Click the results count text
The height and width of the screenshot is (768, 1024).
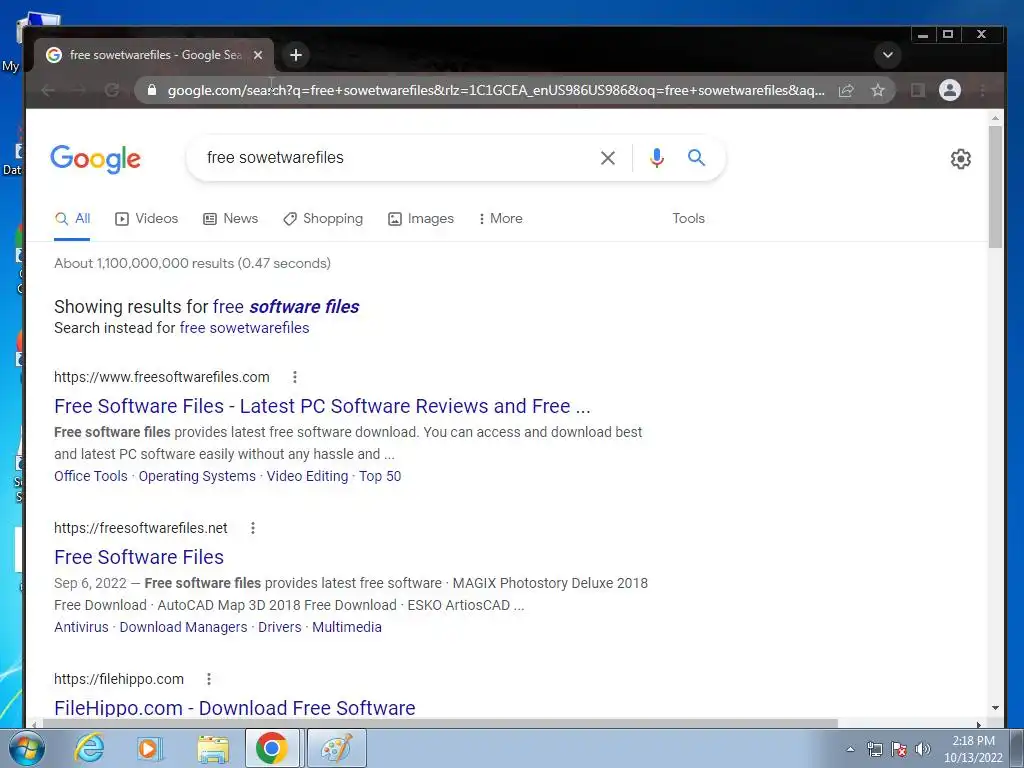coord(193,263)
